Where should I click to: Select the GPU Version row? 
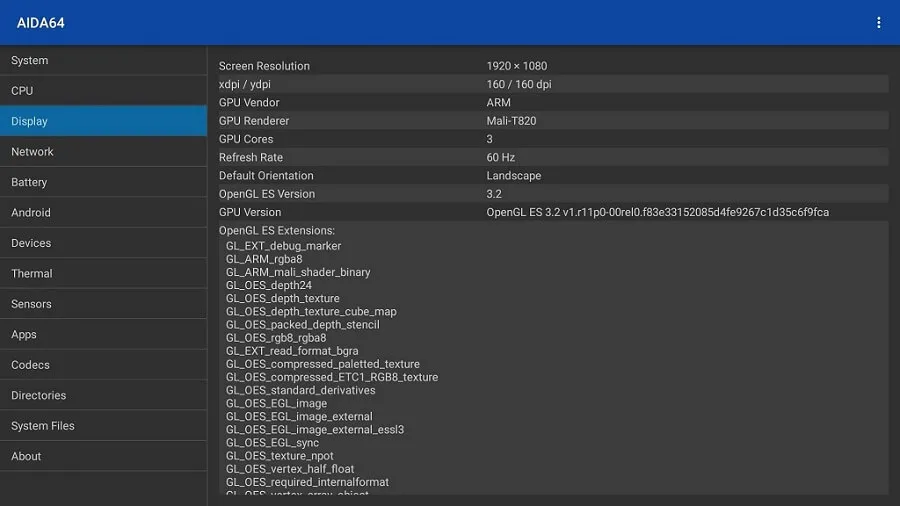click(x=552, y=212)
